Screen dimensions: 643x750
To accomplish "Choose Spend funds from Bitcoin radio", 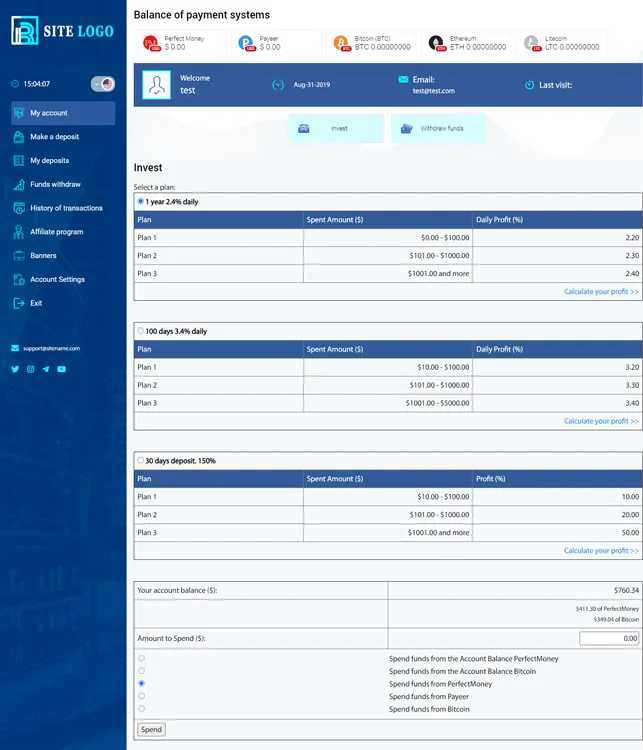I will tap(142, 709).
